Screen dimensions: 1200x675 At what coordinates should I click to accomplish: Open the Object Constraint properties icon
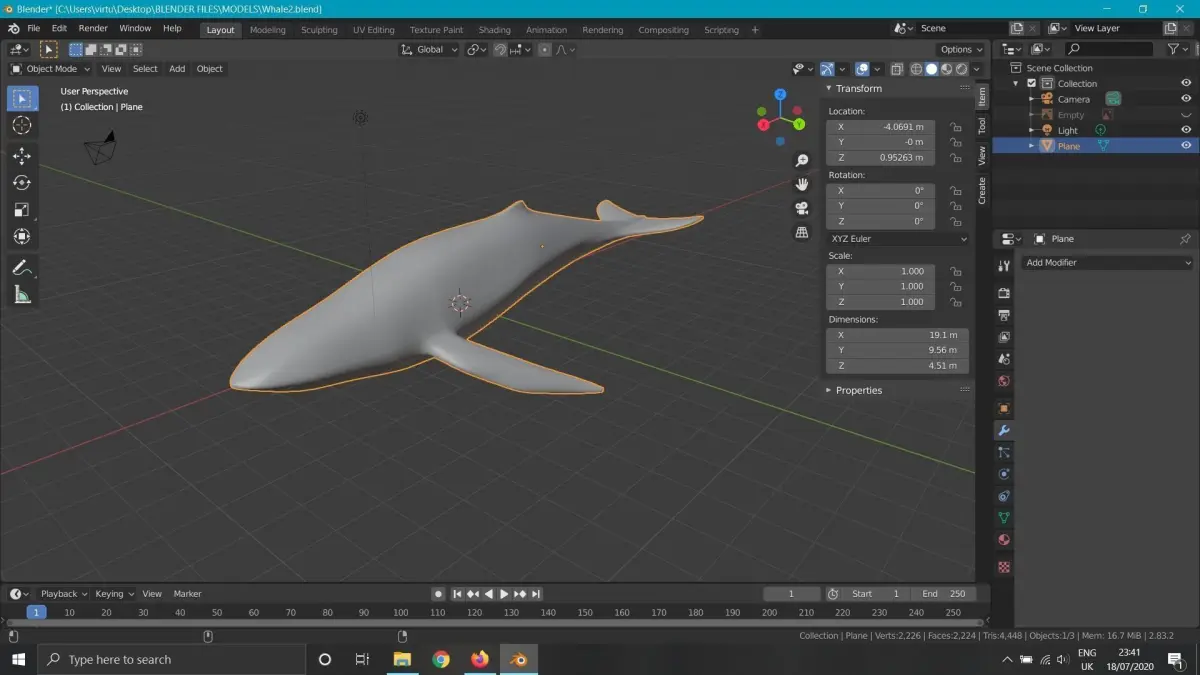pos(1004,496)
